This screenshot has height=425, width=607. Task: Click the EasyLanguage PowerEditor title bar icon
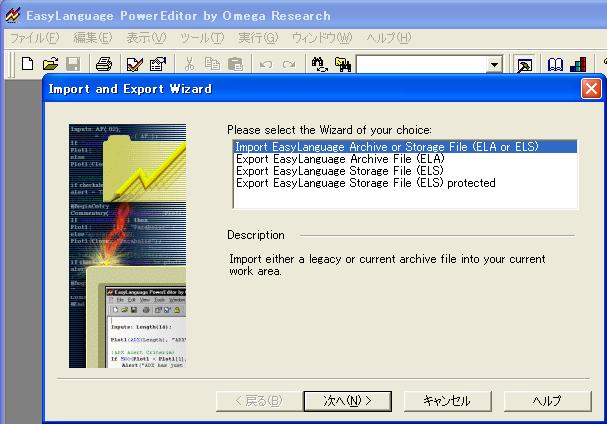coord(12,15)
